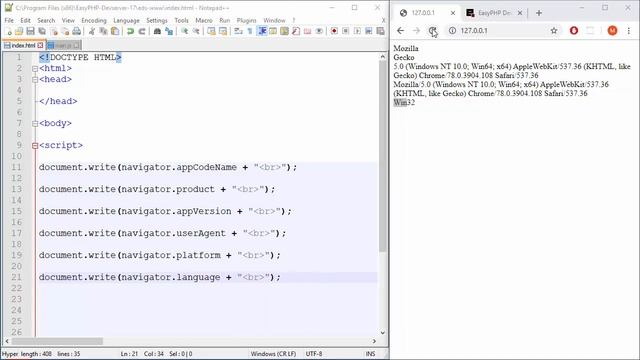Viewport: 640px width, 360px height.
Task: View site information icon in address bar
Action: (452, 31)
